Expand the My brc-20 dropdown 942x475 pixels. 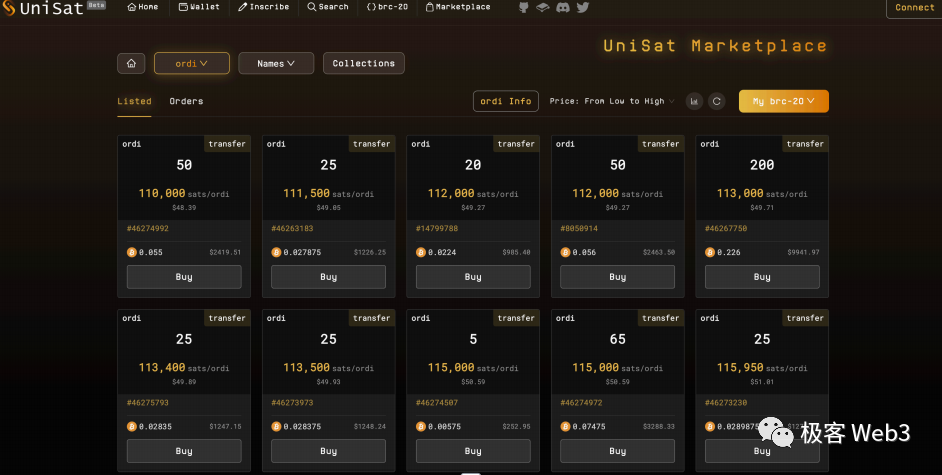coord(783,101)
